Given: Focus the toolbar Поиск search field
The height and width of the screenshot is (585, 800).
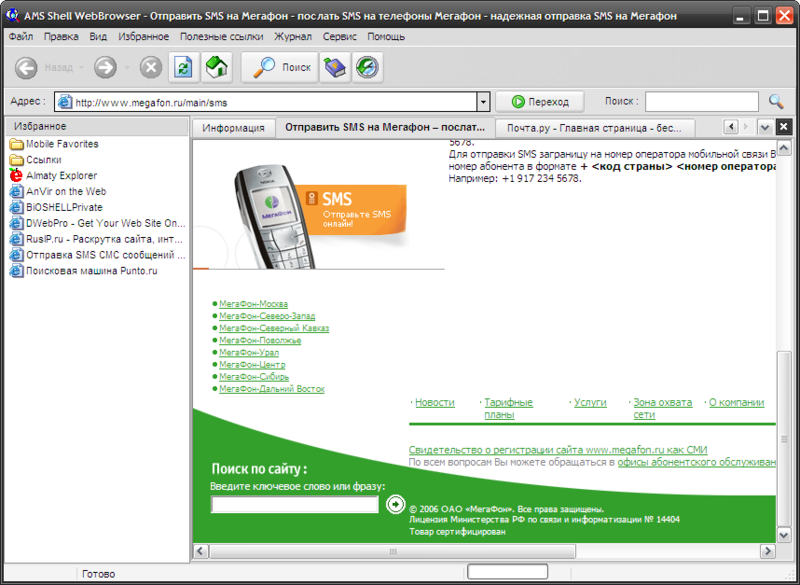Looking at the screenshot, I should (702, 101).
